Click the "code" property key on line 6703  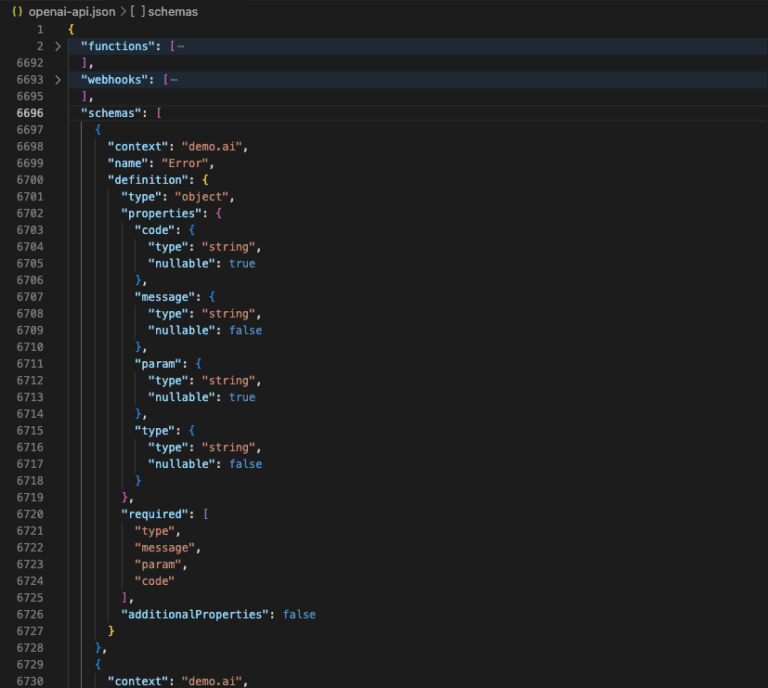[x=155, y=230]
